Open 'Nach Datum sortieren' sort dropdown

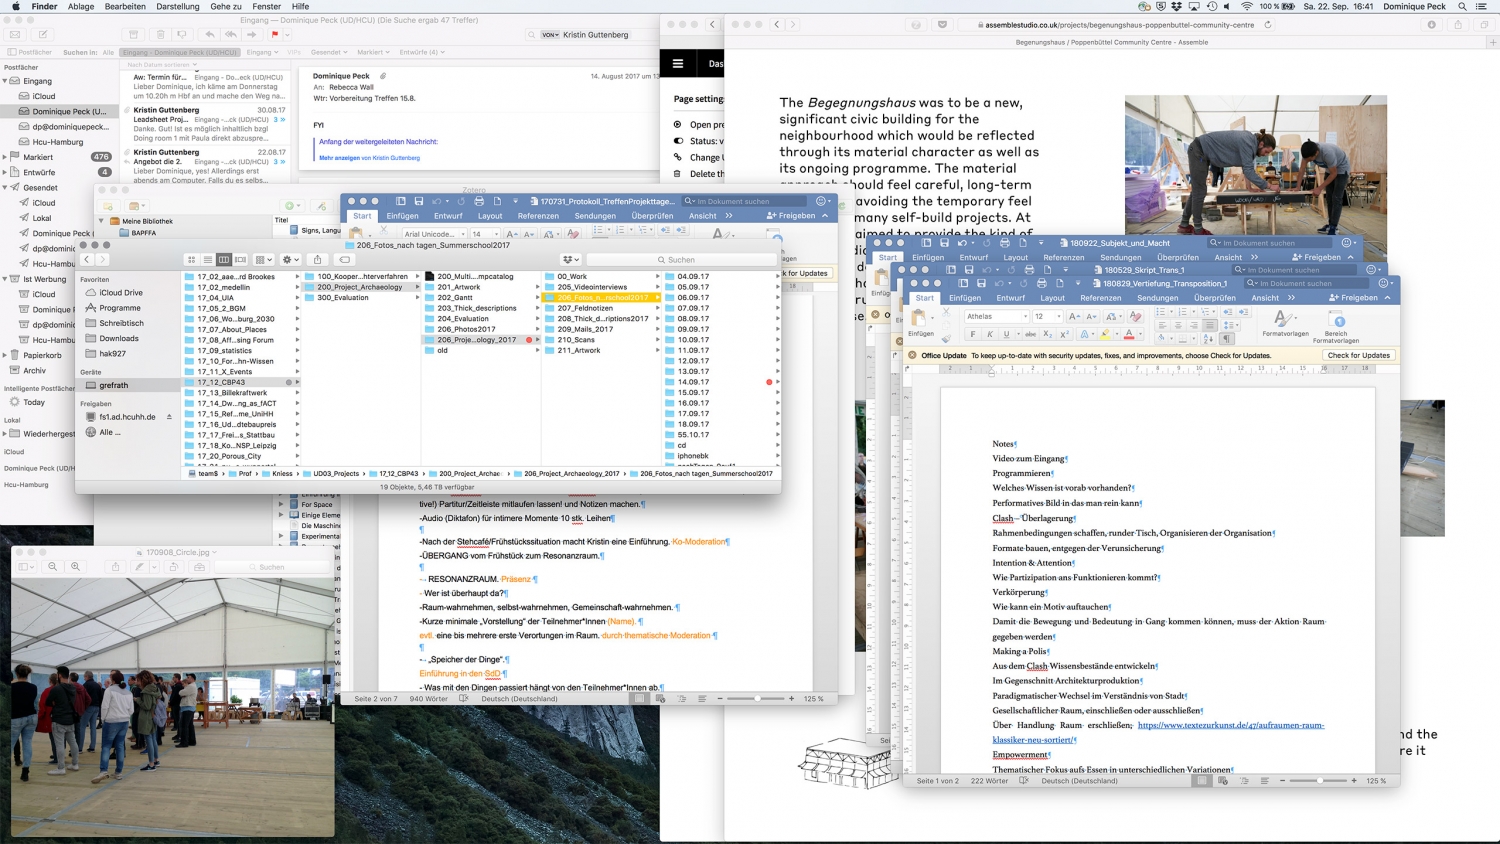tap(160, 65)
